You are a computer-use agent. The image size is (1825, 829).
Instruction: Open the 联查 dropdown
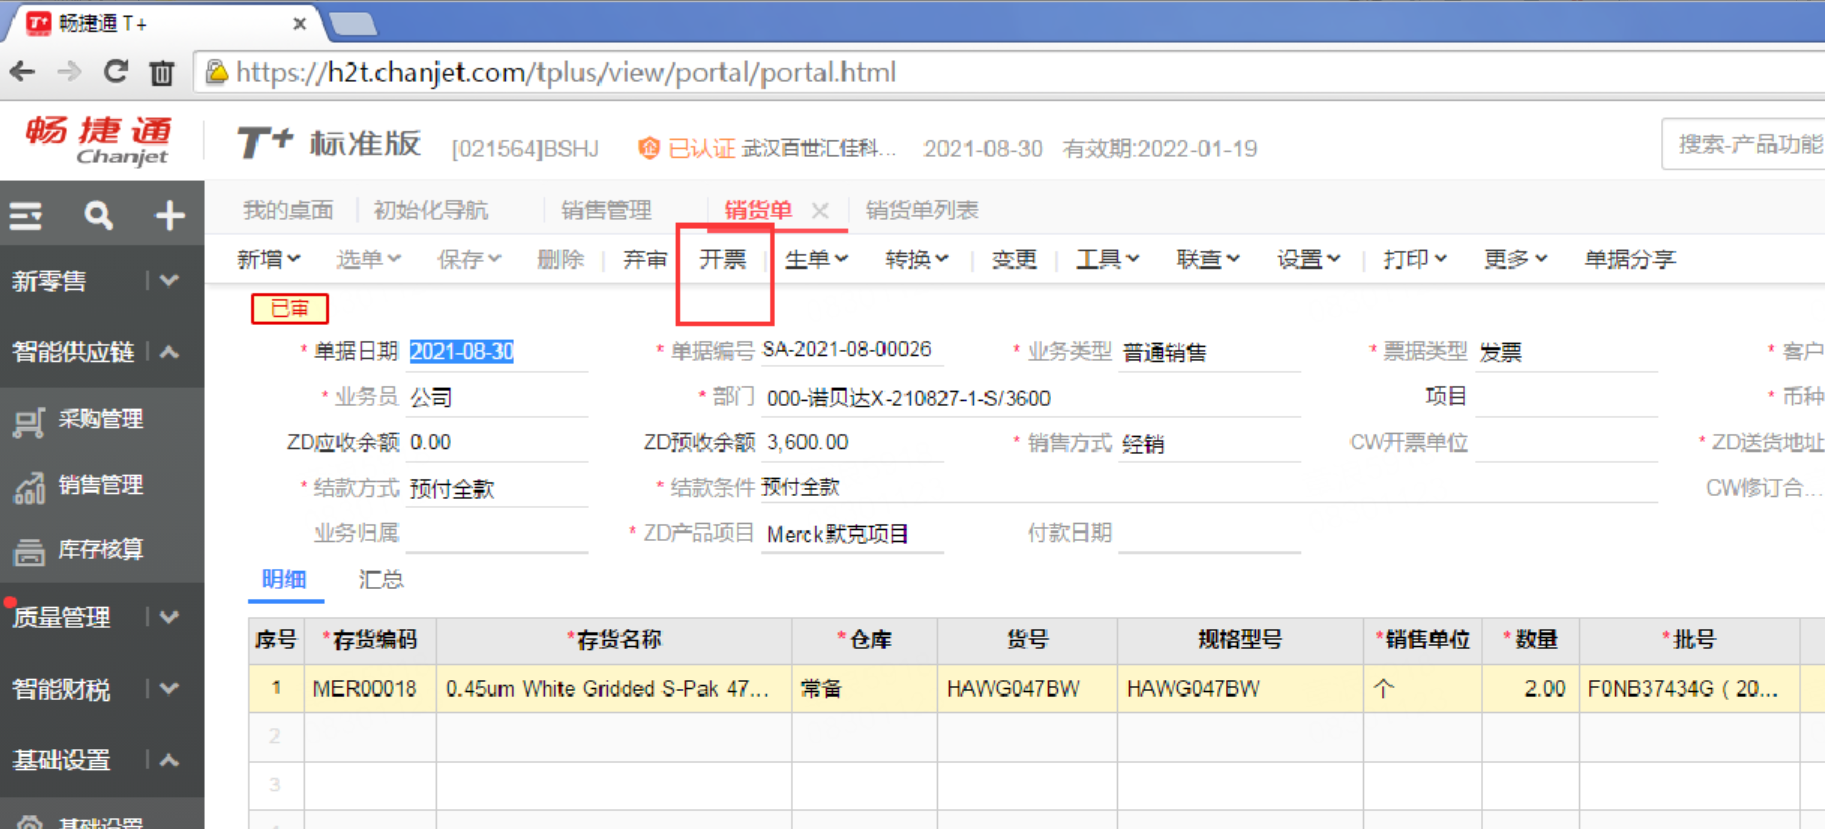(x=1208, y=259)
